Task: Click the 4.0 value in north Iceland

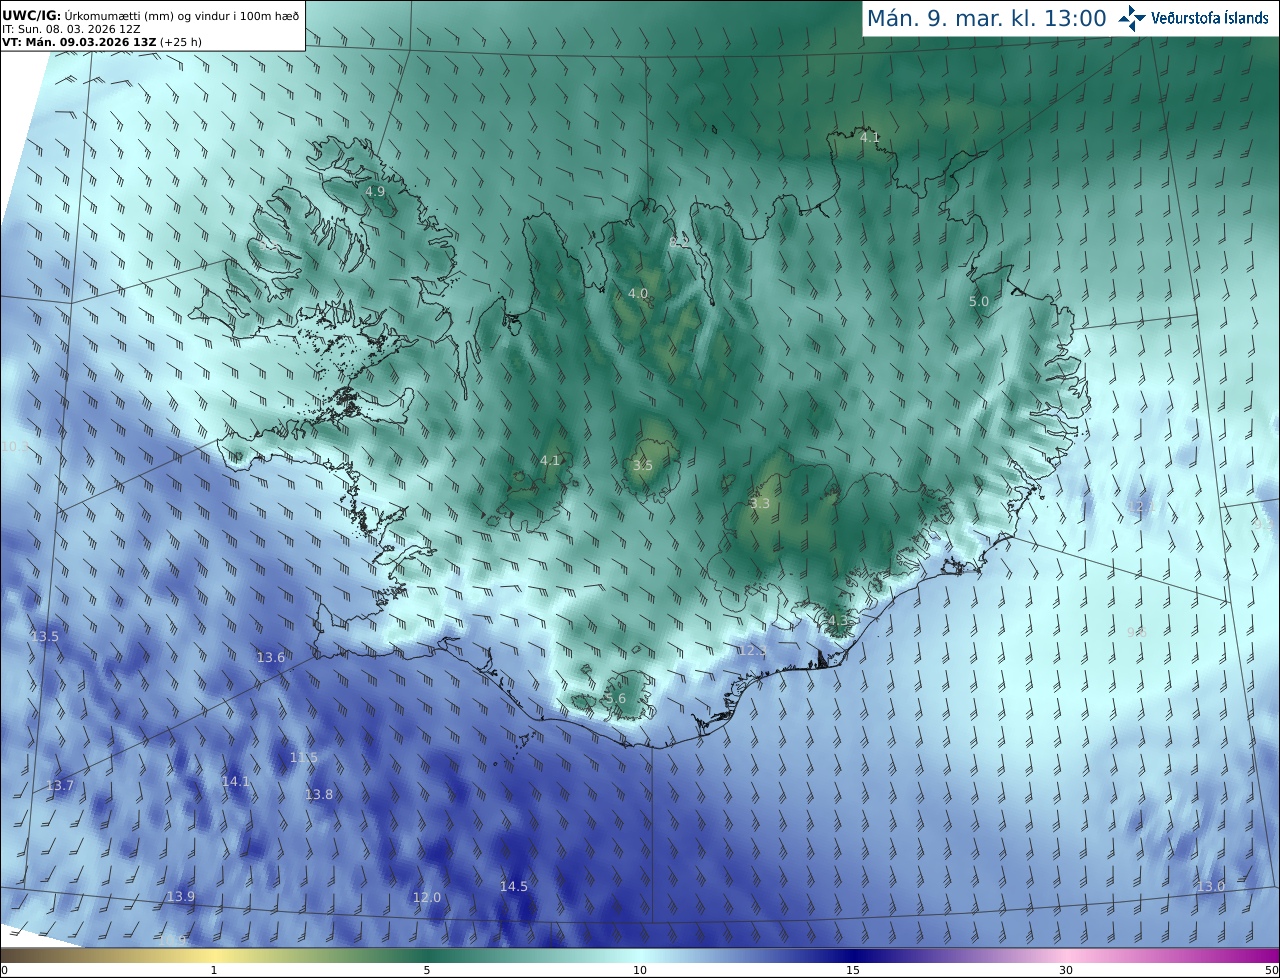Action: click(638, 293)
